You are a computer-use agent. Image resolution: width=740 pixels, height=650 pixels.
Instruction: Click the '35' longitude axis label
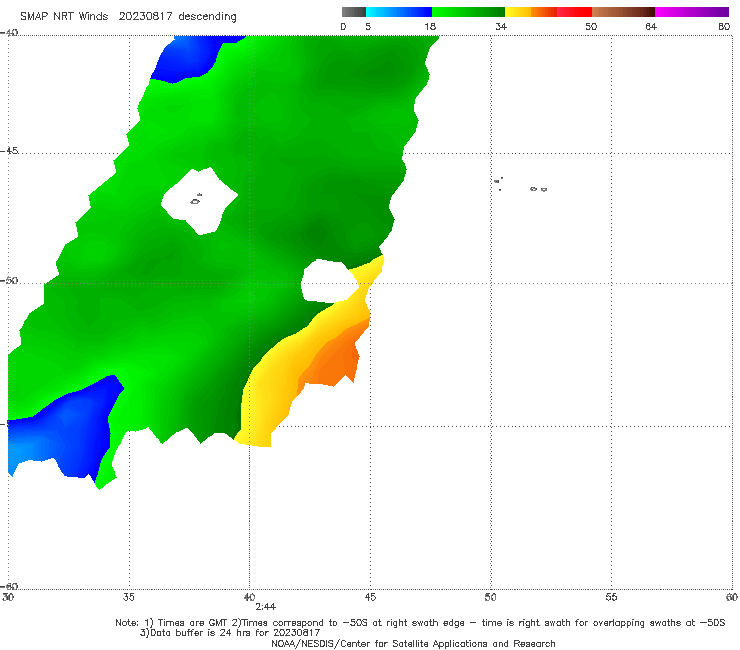click(129, 597)
